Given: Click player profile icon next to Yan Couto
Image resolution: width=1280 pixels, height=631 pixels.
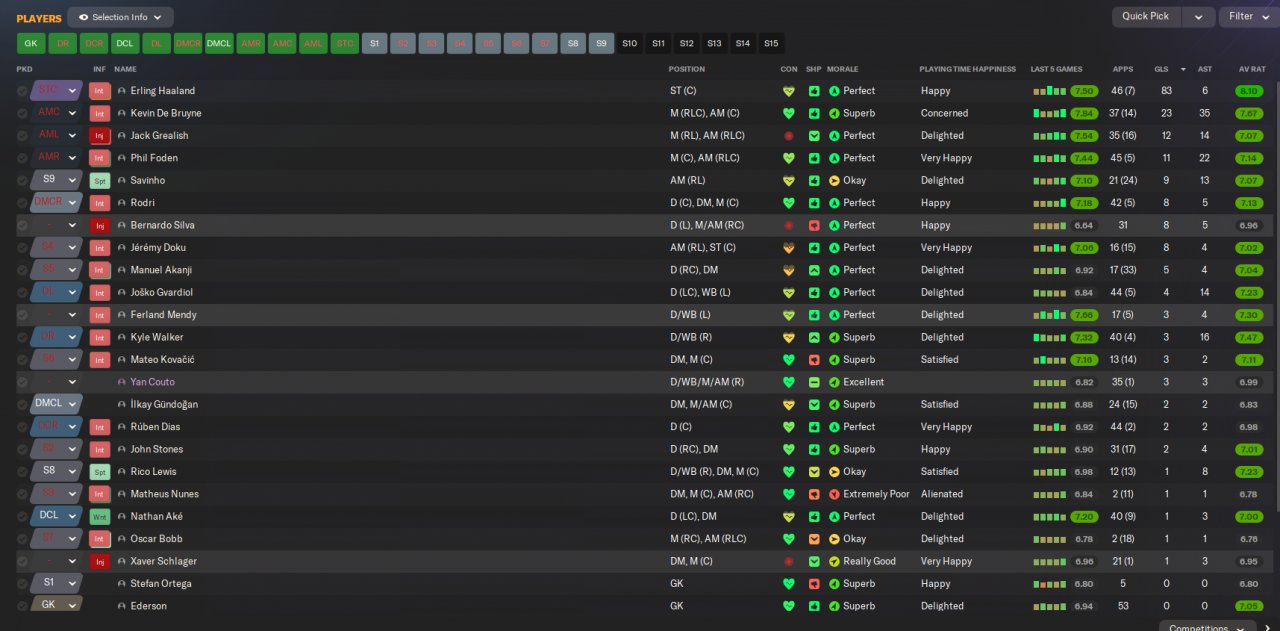Looking at the screenshot, I should (x=122, y=382).
